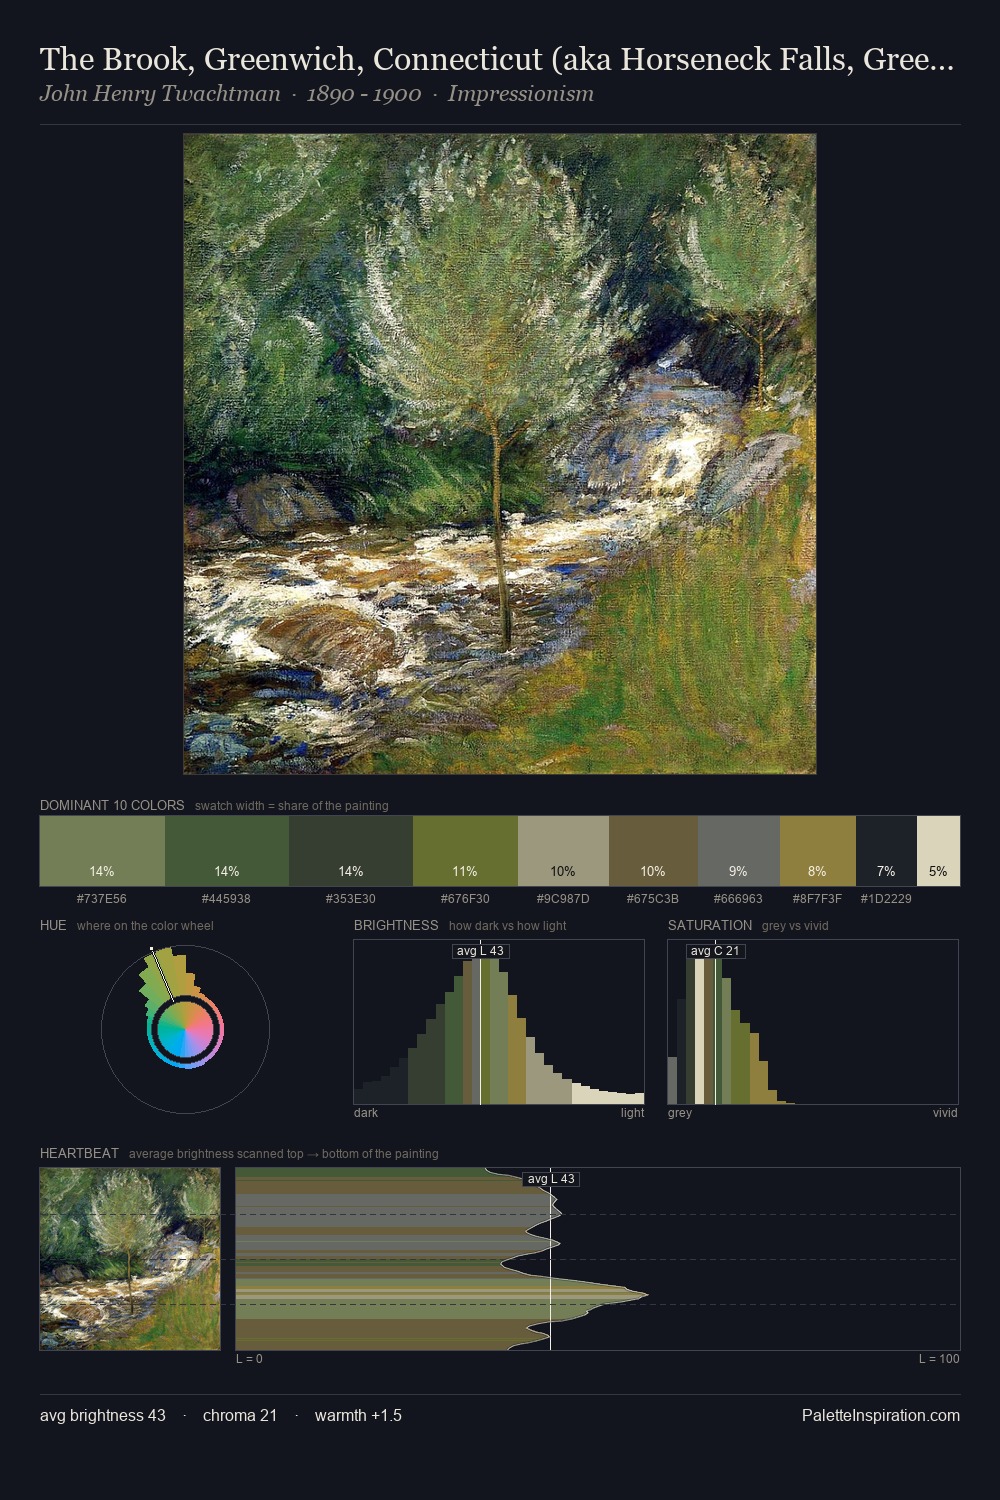Viewport: 1000px width, 1500px height.
Task: Click the 'L = 100' axis label
Action: coord(939,1359)
